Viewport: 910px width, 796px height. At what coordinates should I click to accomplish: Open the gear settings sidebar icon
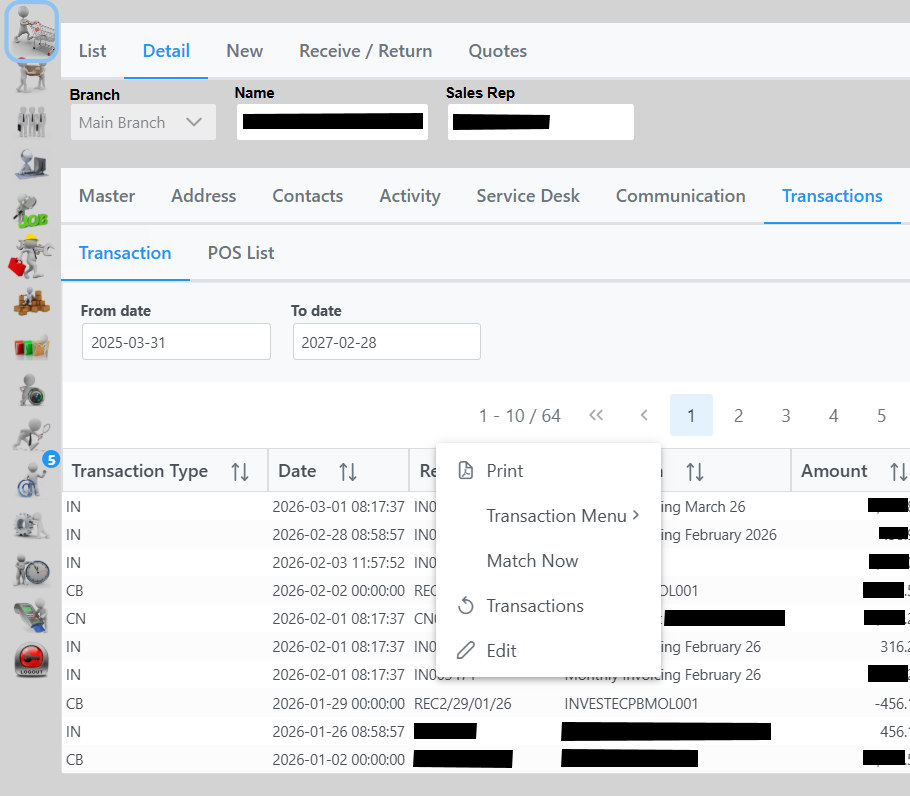coord(32,526)
